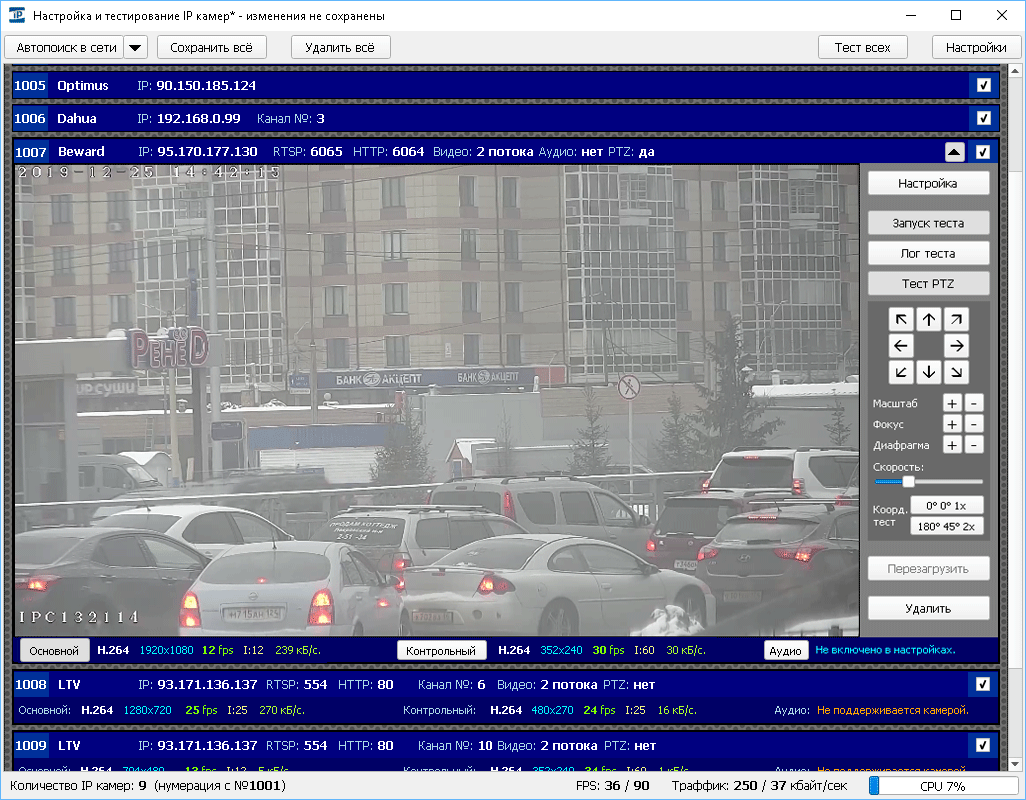Click 352x240 control stream resolution under video

(561, 650)
